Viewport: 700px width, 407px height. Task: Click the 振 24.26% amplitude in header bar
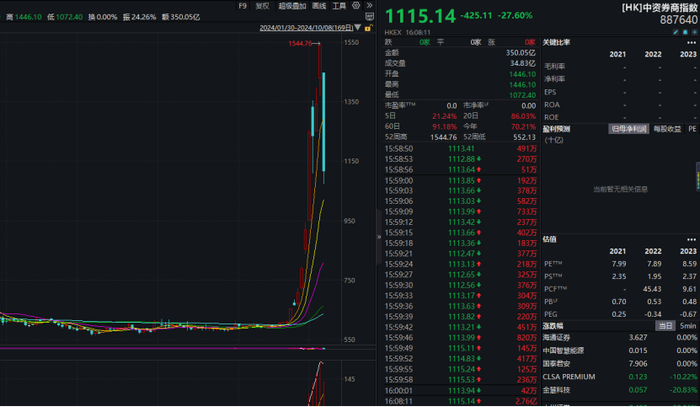139,17
